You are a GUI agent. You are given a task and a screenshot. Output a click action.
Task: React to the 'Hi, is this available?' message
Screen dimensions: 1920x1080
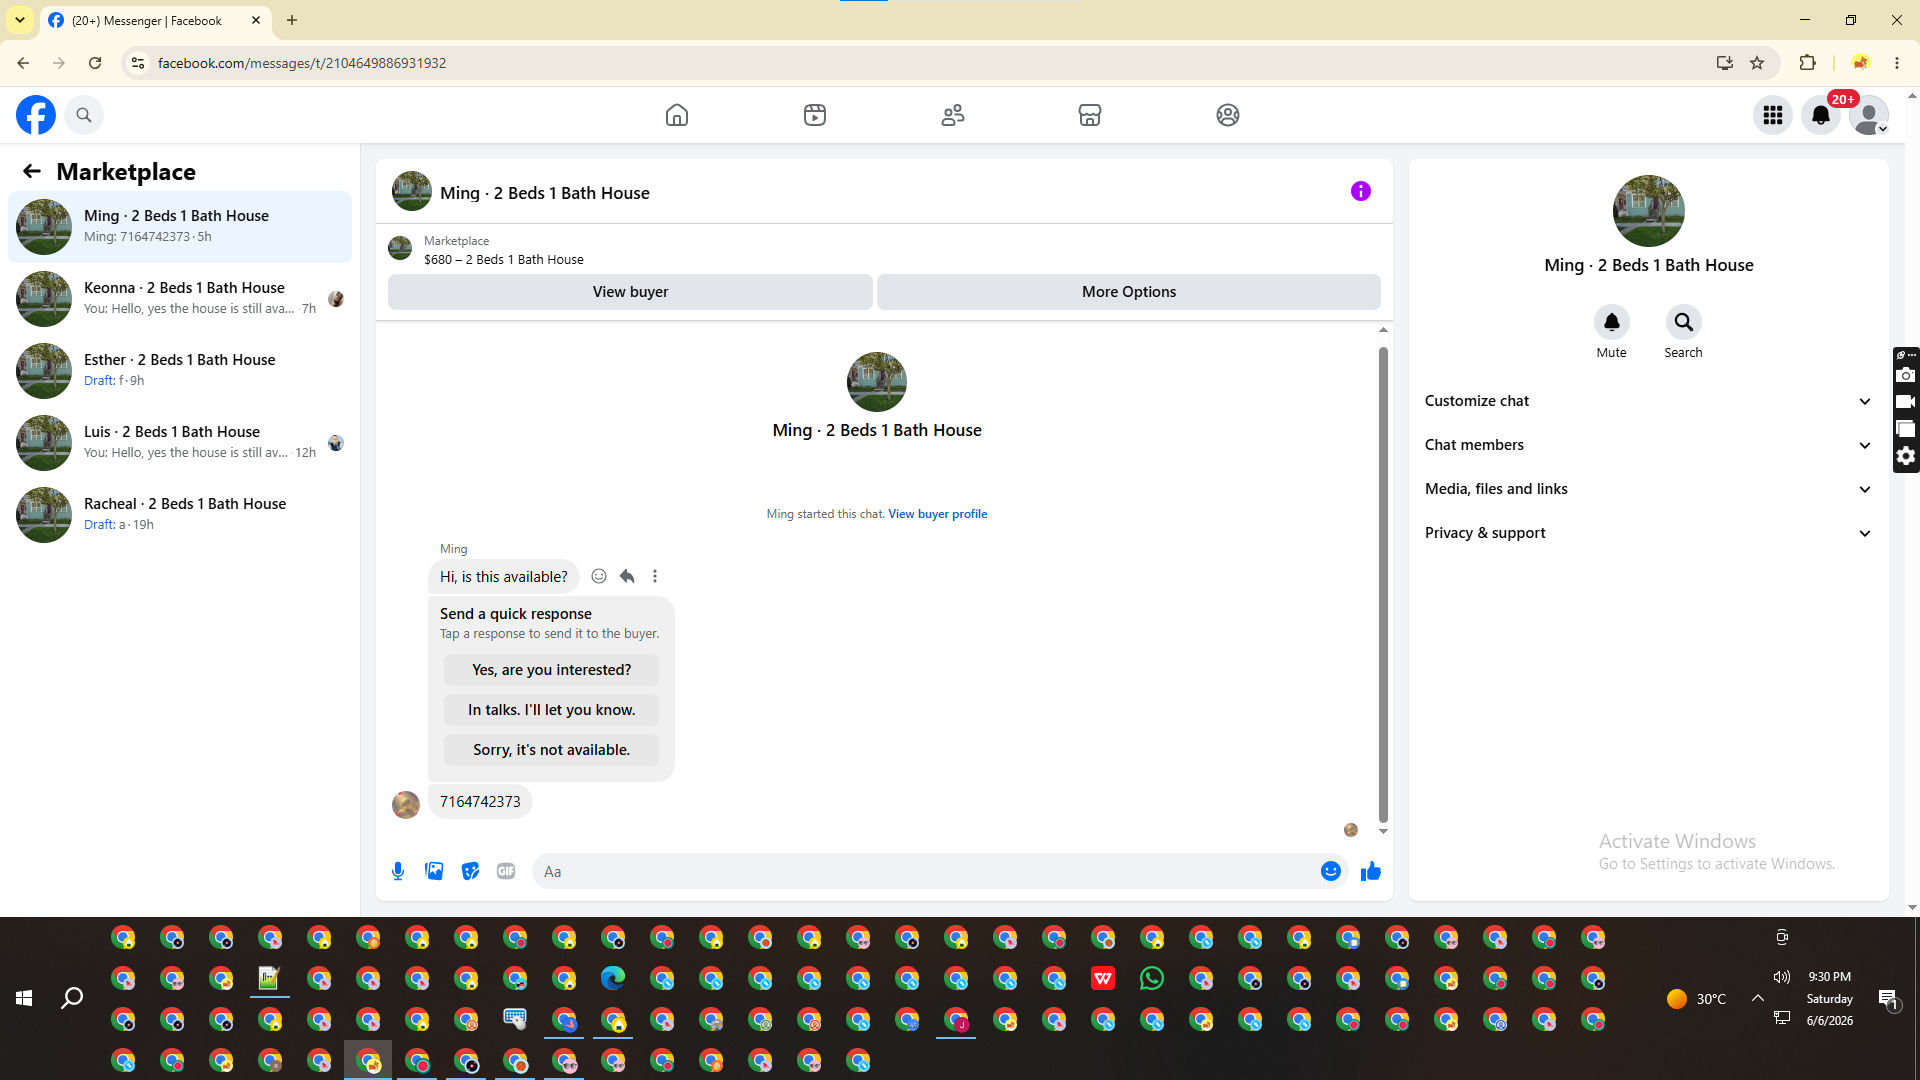point(599,576)
